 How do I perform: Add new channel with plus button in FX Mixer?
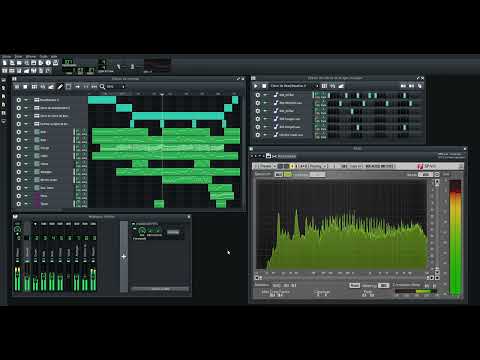tap(124, 256)
